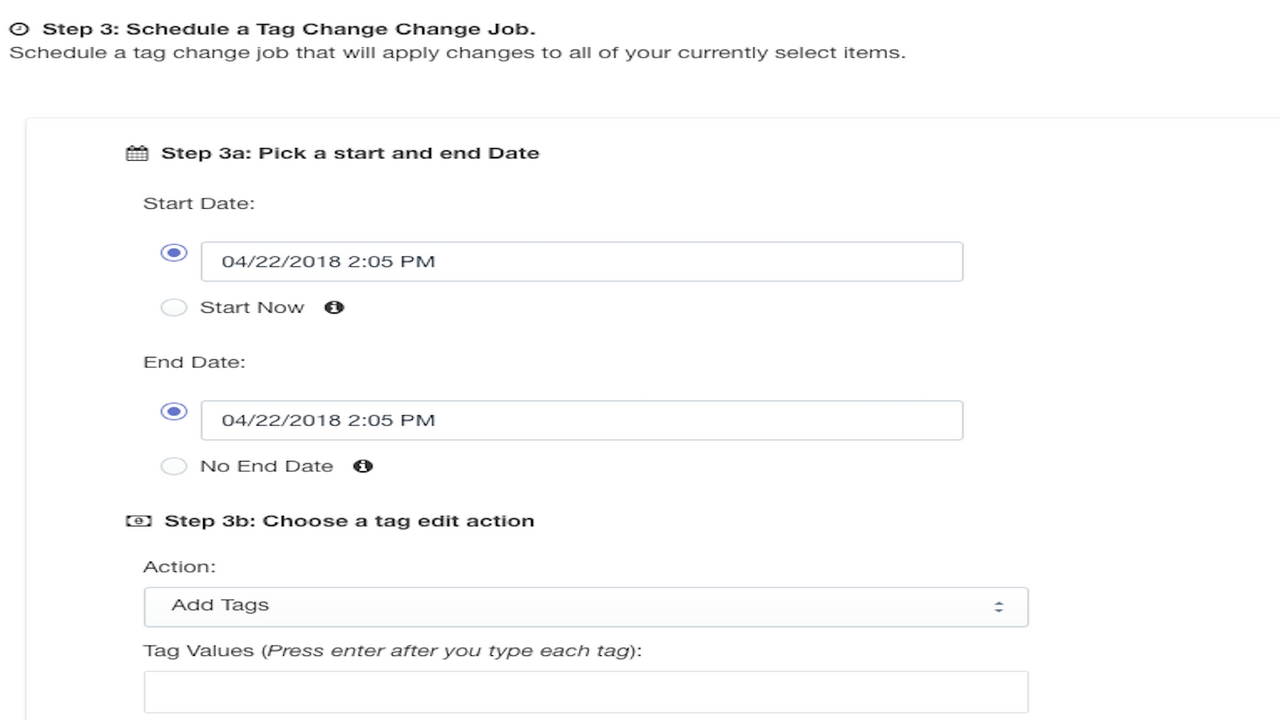
Task: Select the Add Tags text in the dropdown
Action: pos(218,605)
